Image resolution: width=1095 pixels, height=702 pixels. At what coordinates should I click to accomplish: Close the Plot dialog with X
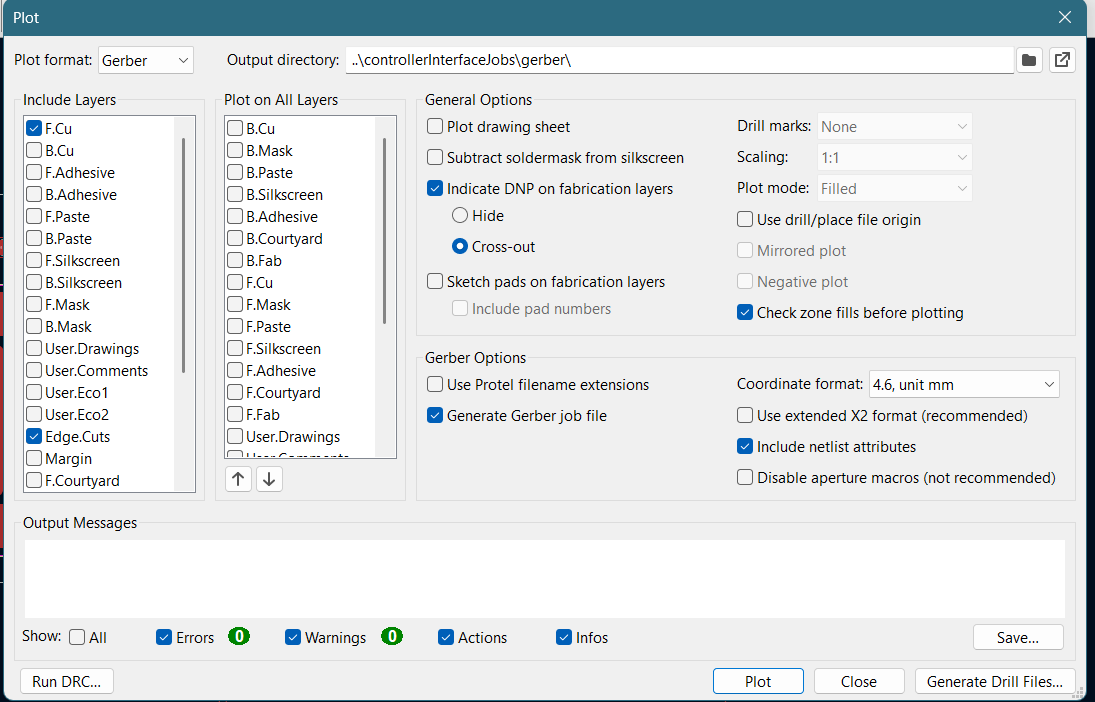tap(1064, 17)
